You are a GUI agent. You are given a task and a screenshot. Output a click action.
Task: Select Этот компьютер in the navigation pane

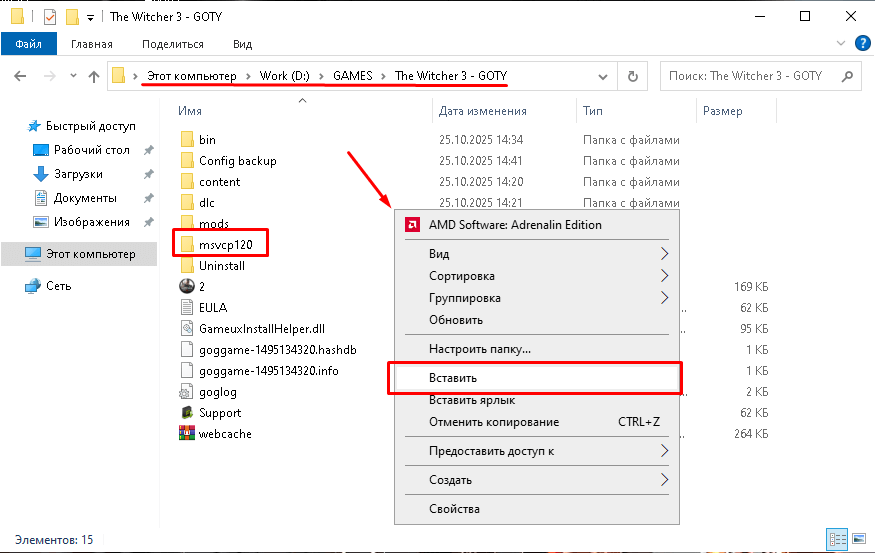pyautogui.click(x=90, y=254)
